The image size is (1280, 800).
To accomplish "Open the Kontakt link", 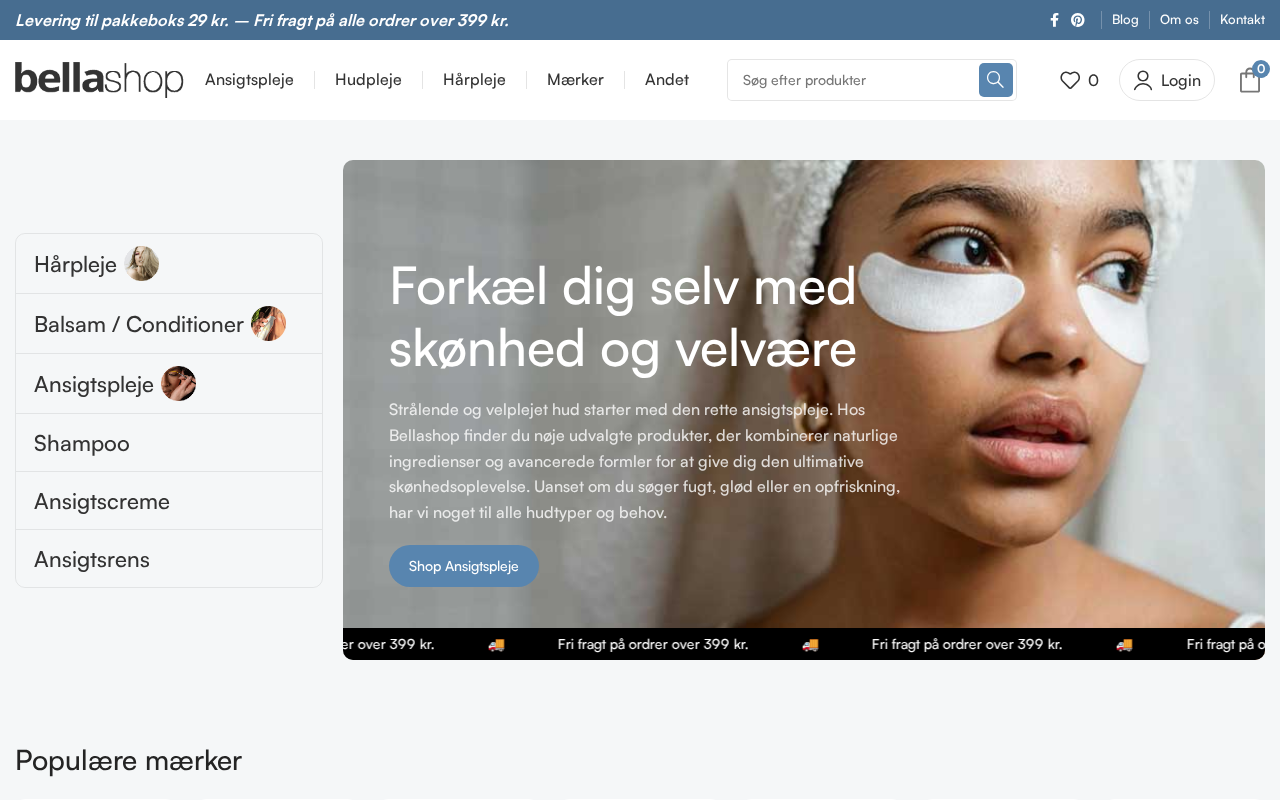I will [x=1242, y=20].
